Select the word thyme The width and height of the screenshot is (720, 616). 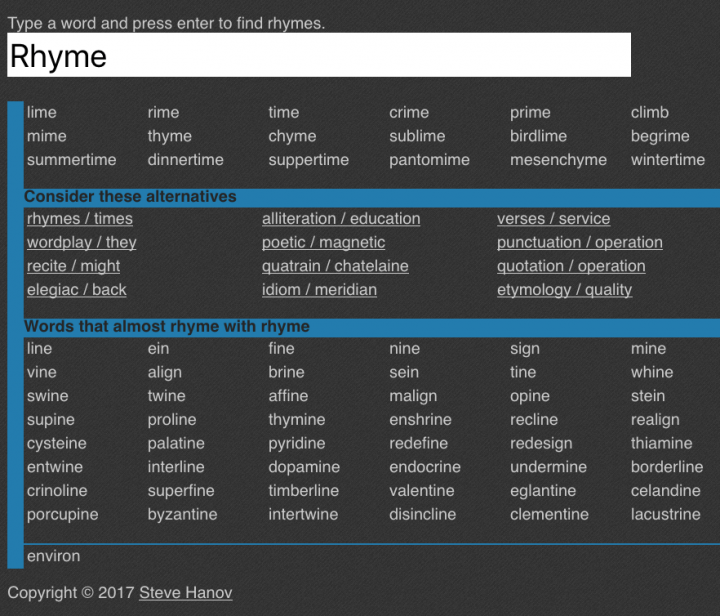click(x=170, y=136)
